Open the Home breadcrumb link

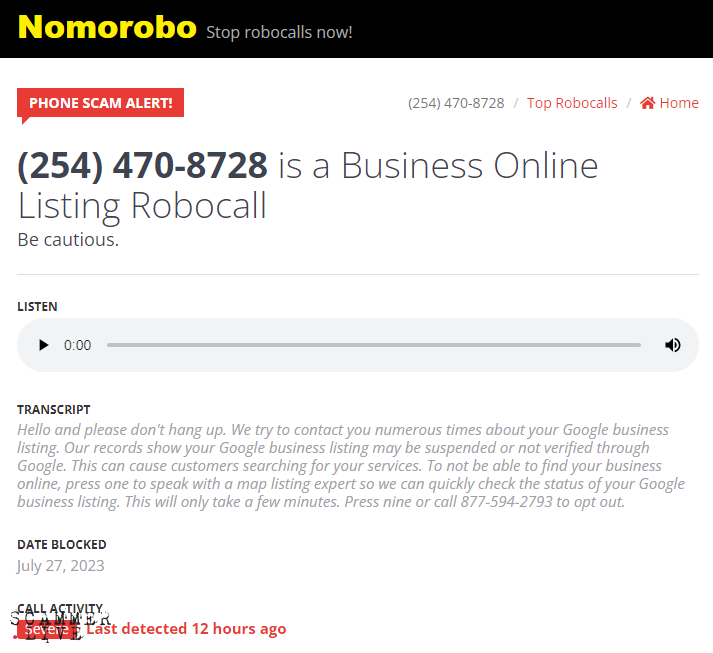click(x=678, y=103)
